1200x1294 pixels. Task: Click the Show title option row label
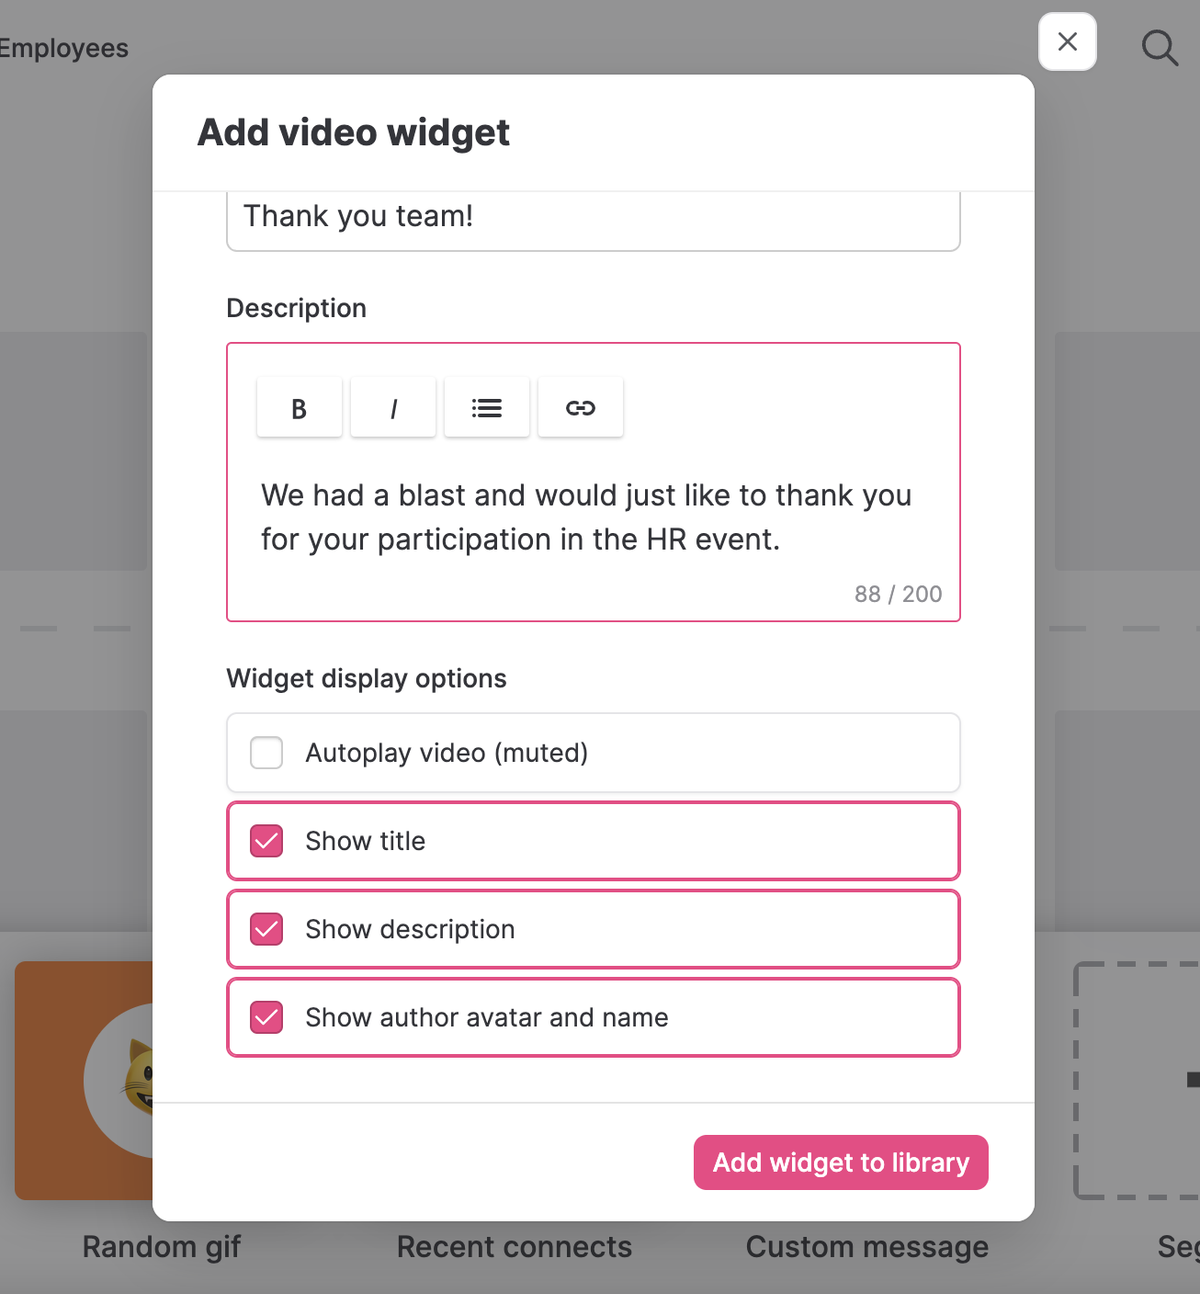tap(365, 841)
